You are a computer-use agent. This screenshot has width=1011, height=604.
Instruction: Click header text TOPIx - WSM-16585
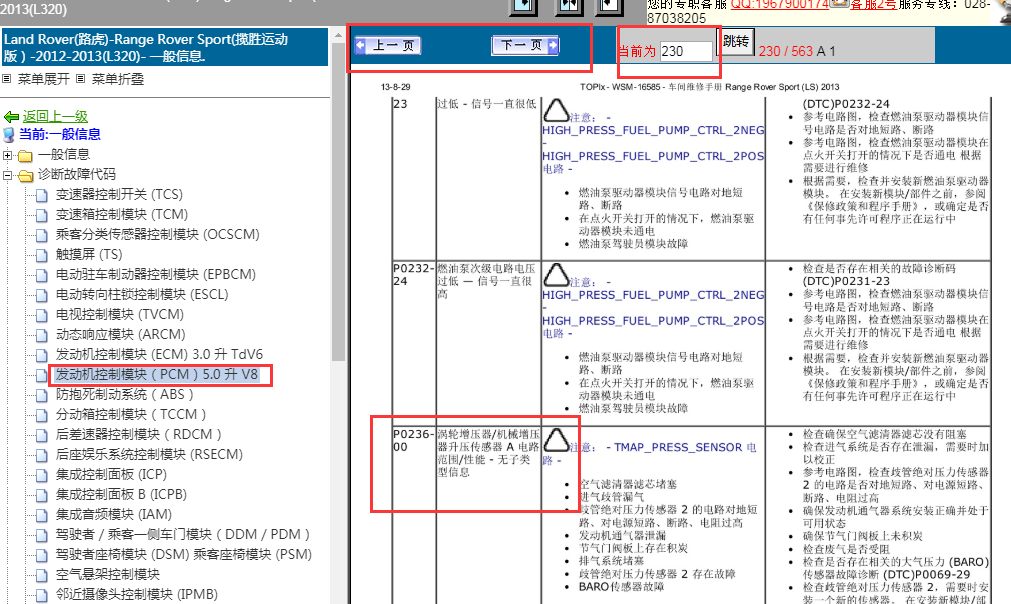point(620,87)
